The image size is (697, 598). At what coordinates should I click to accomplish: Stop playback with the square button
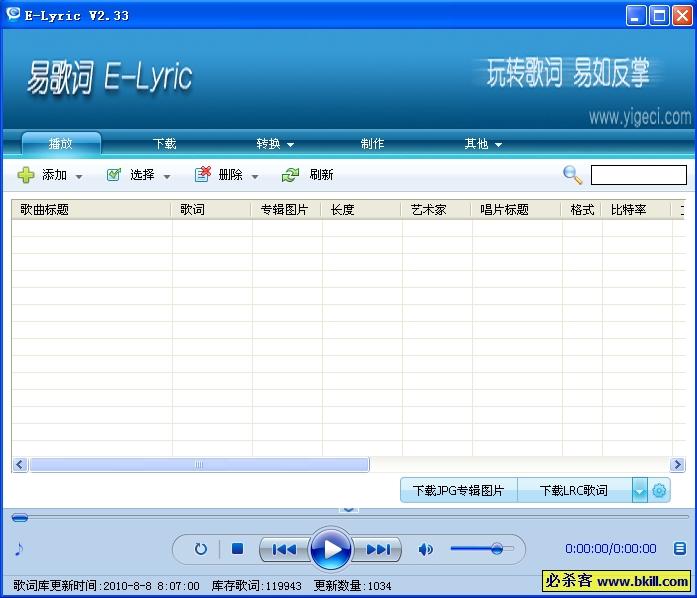237,549
